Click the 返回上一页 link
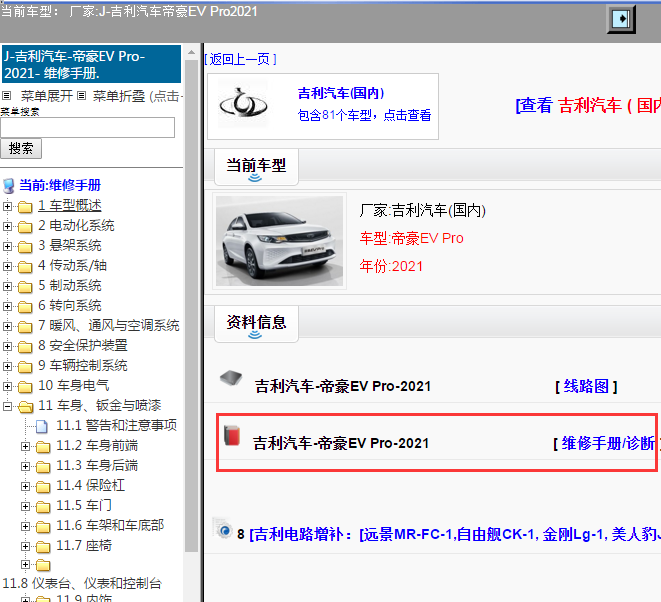Image resolution: width=661 pixels, height=602 pixels. 240,59
